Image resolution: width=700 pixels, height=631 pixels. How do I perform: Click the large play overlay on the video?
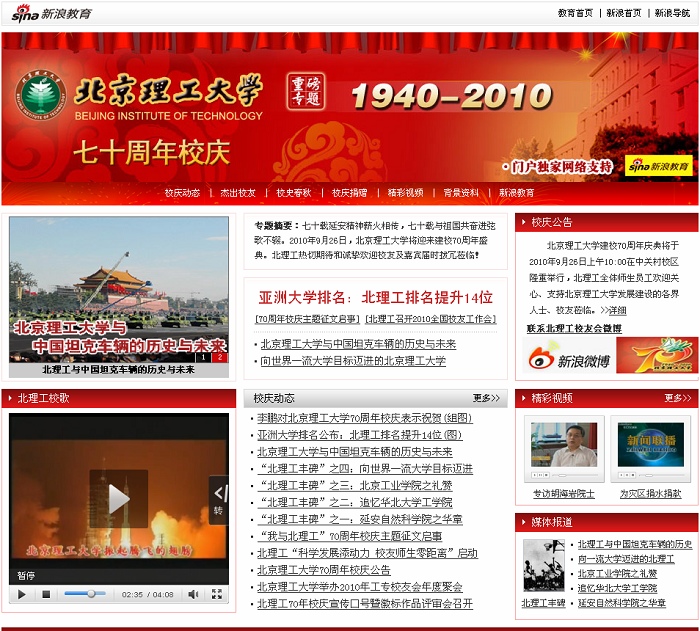pyautogui.click(x=118, y=498)
